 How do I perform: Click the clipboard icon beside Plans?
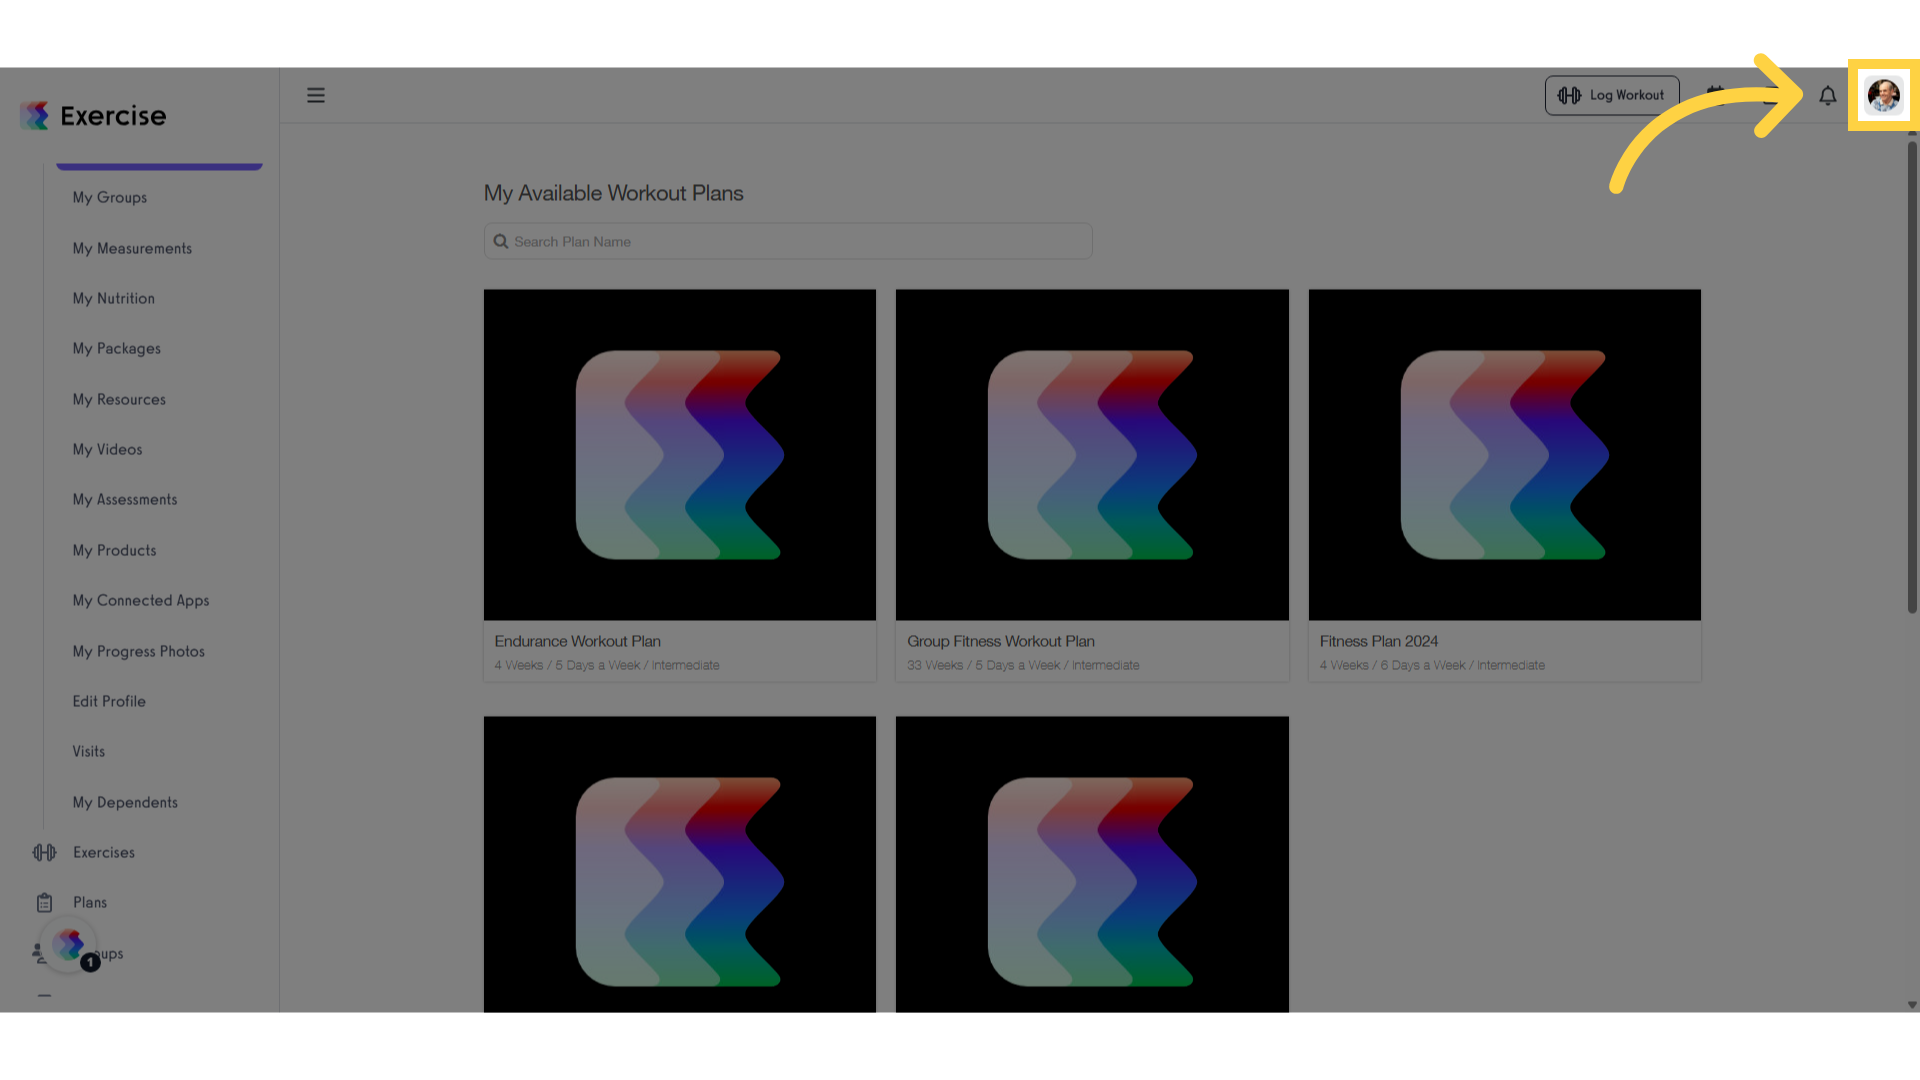44,903
